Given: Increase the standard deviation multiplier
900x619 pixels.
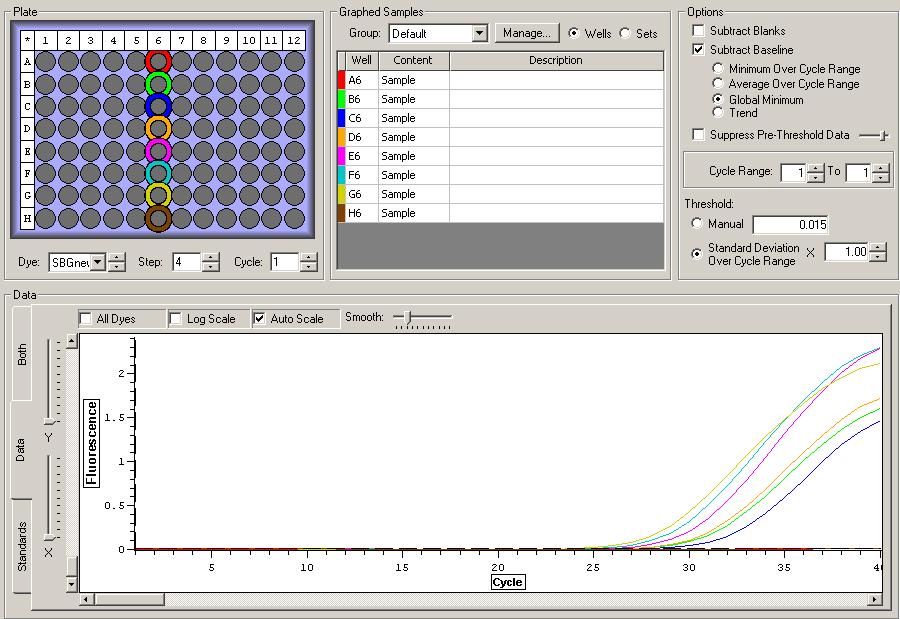Looking at the screenshot, I should [878, 247].
